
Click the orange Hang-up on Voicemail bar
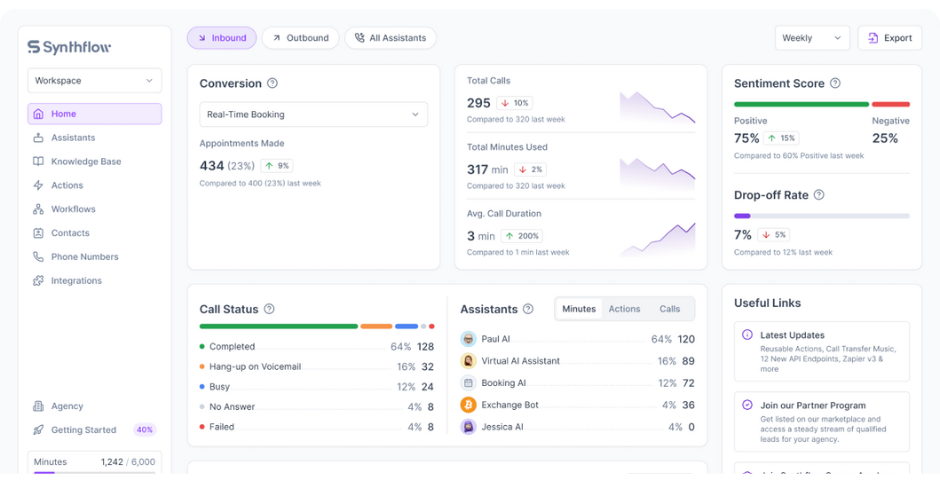coord(376,327)
